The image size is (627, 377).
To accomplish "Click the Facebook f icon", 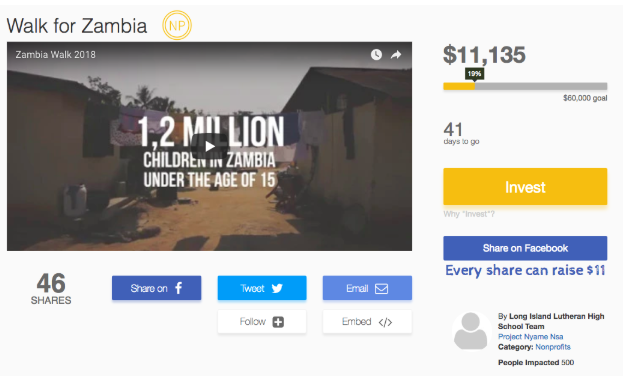I will [x=179, y=288].
